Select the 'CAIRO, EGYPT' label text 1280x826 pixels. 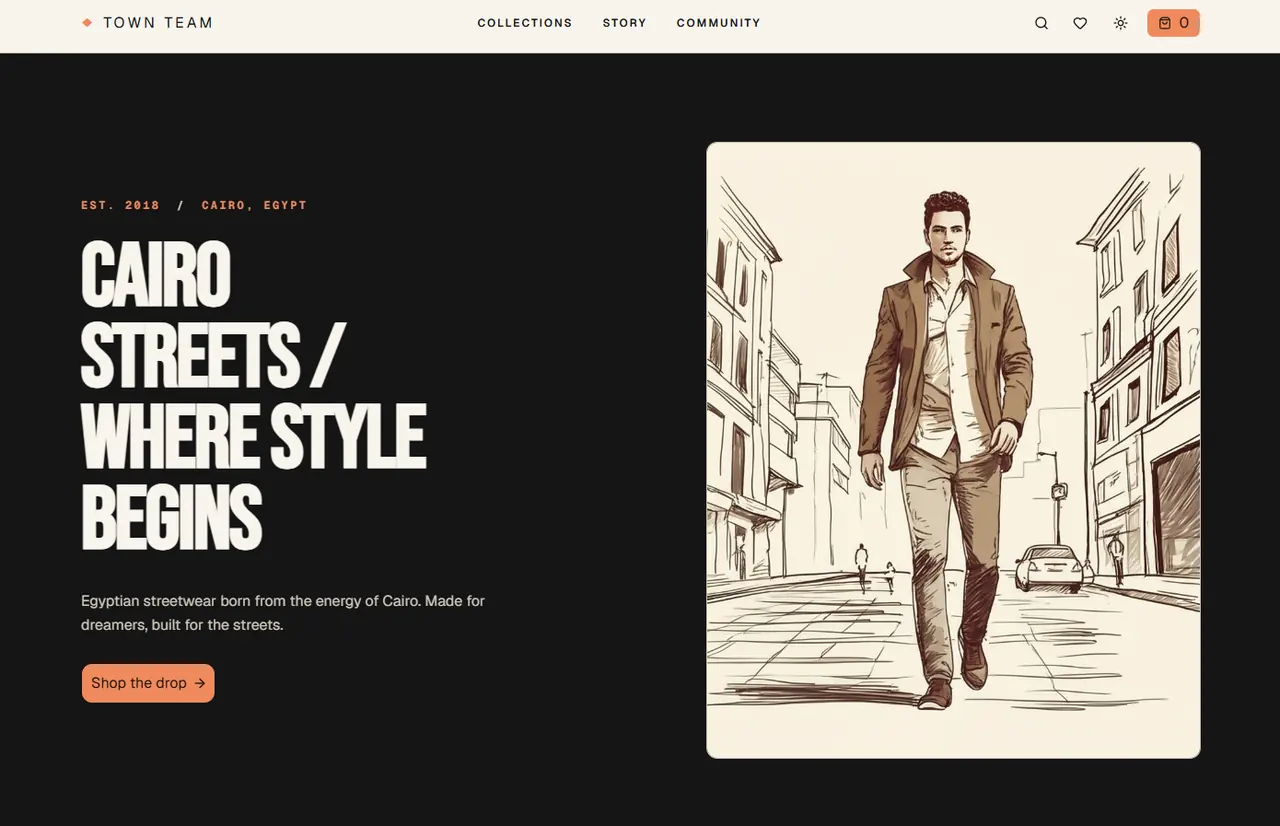click(254, 205)
